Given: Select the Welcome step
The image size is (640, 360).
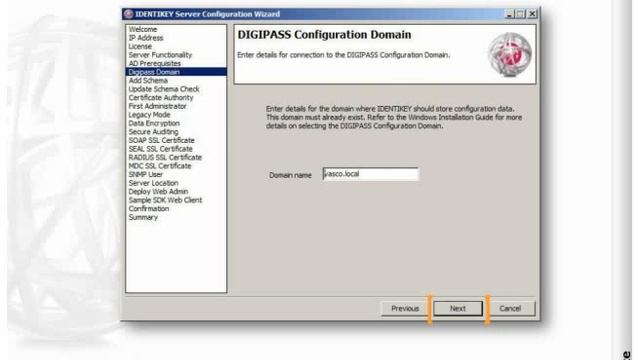Looking at the screenshot, I should click(143, 29).
